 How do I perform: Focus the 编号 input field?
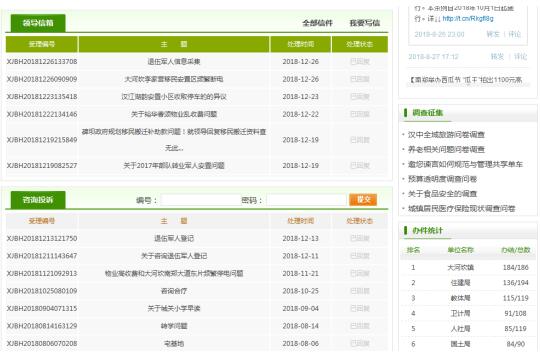(x=201, y=200)
